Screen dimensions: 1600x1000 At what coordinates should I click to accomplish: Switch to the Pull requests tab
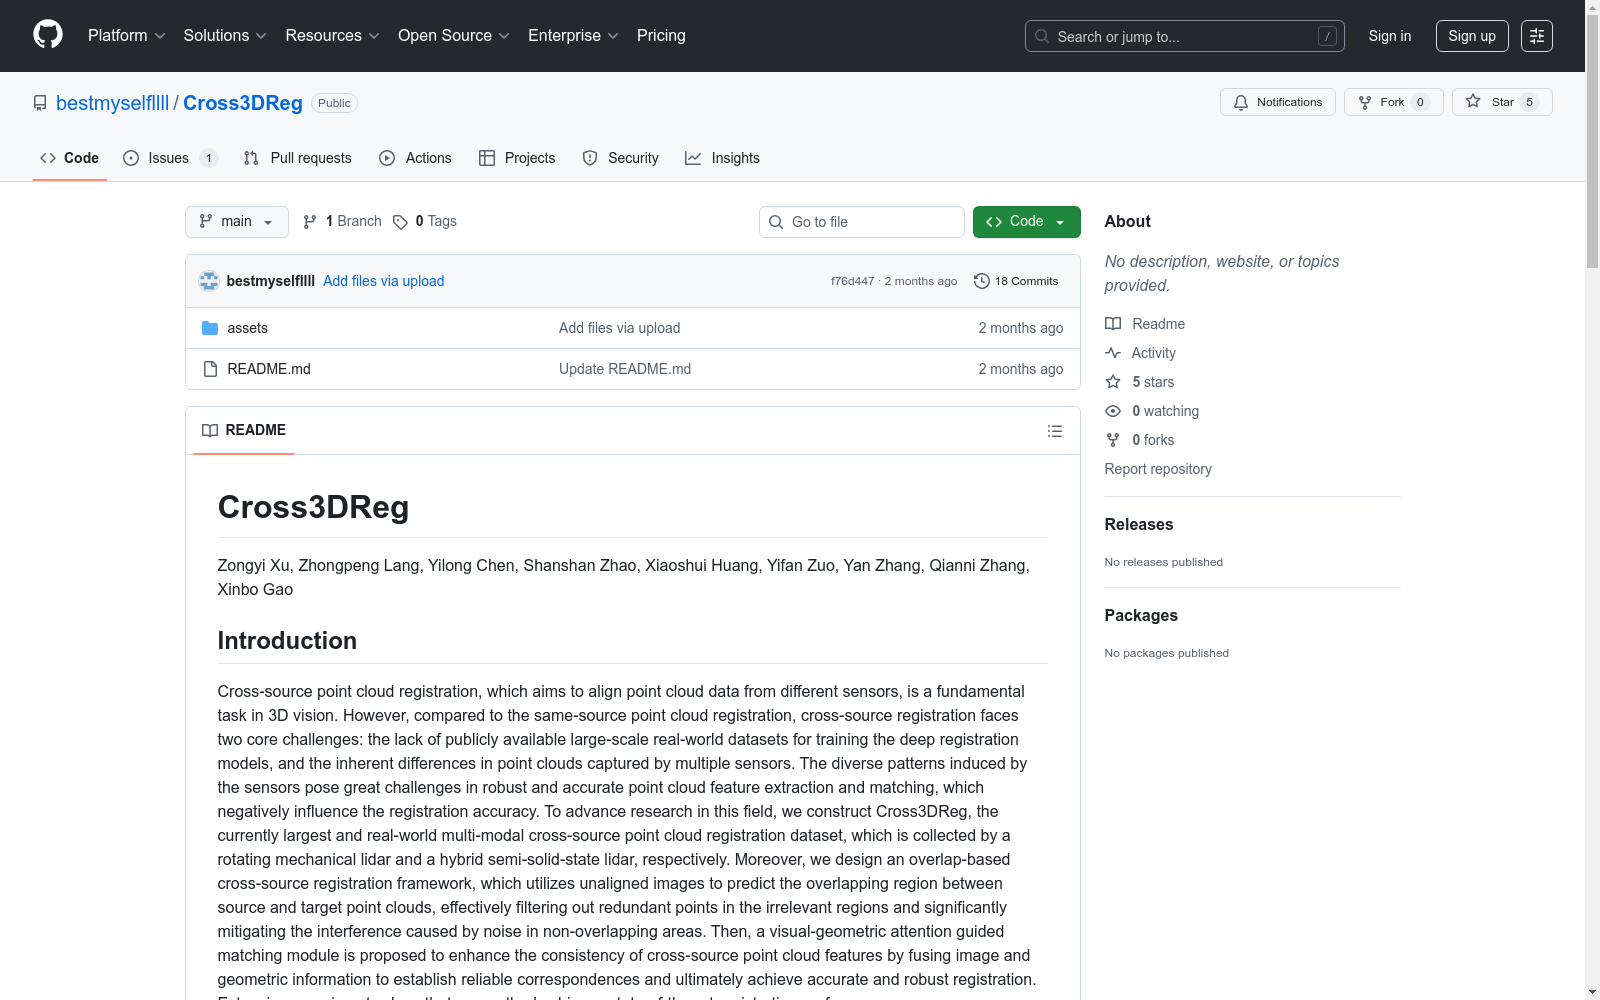298,158
